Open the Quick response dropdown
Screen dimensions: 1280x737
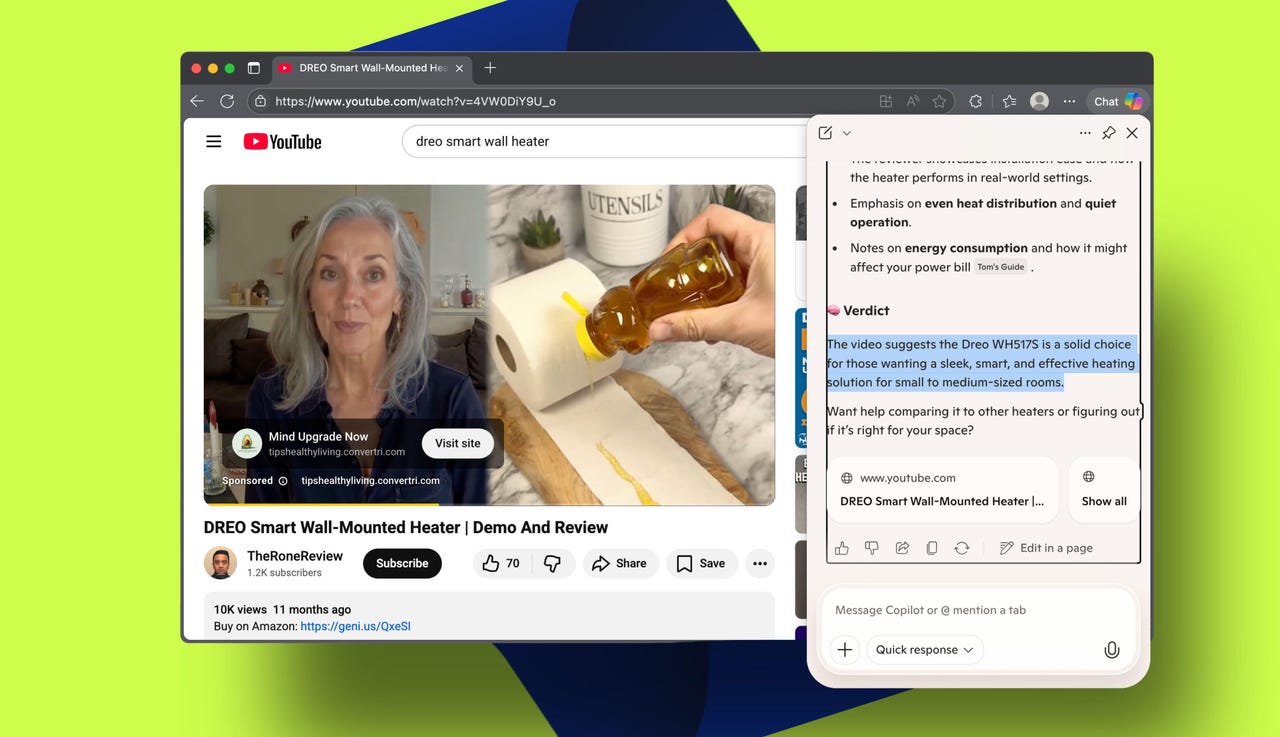924,650
